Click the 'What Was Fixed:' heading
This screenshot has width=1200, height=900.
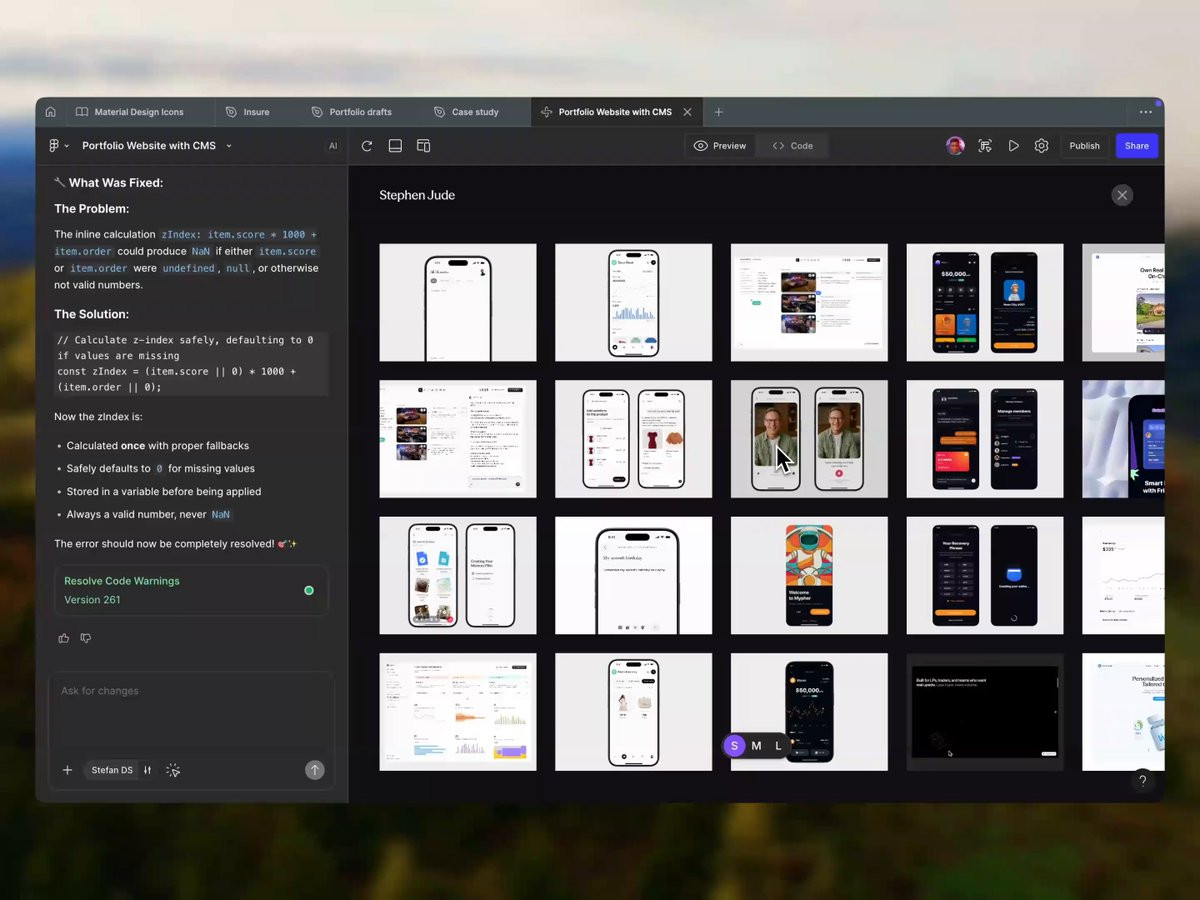pos(116,183)
